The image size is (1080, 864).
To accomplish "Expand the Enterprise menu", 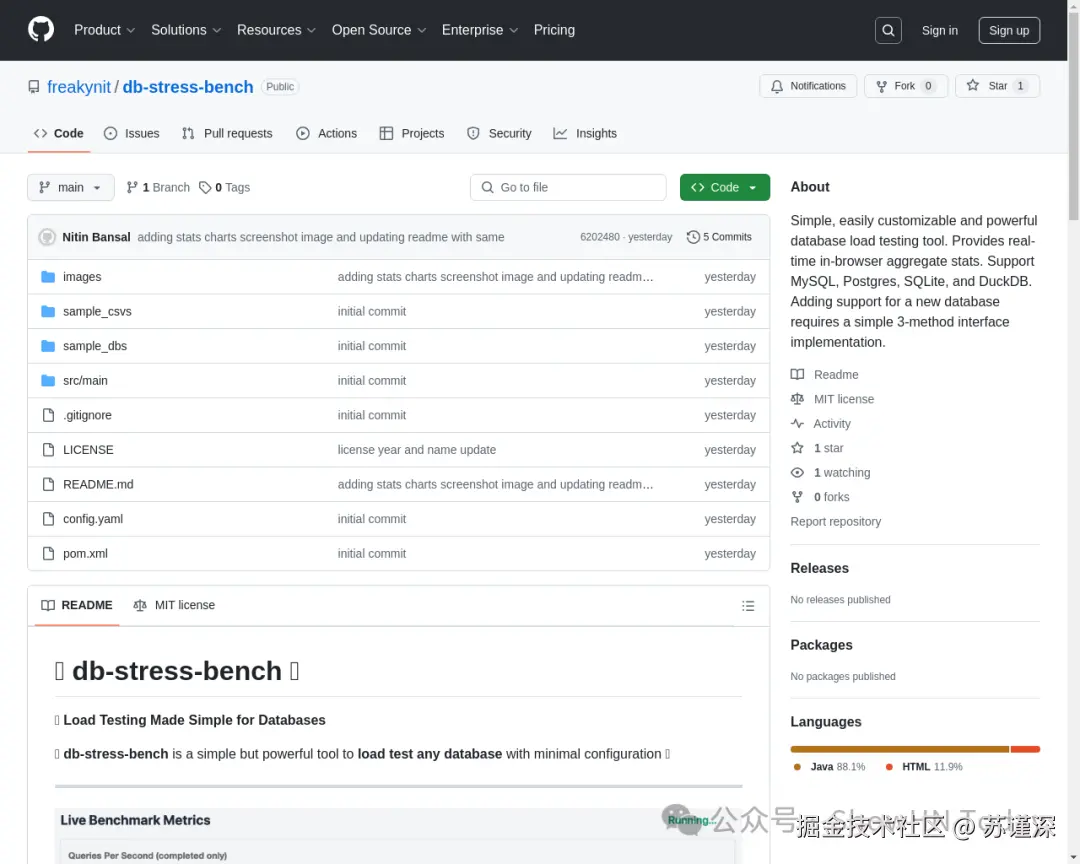I will pos(479,30).
